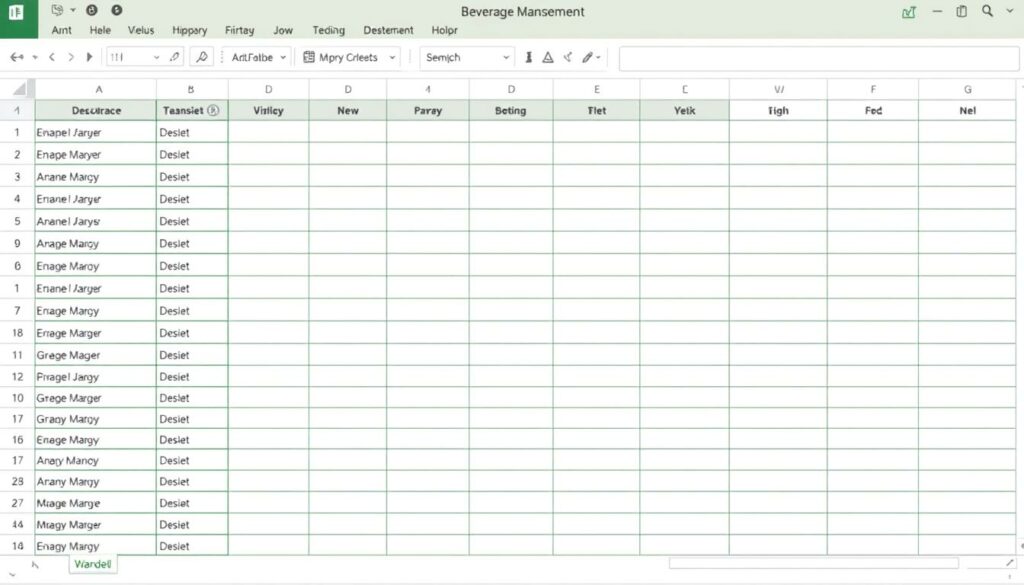The image size is (1024, 585).
Task: Click the Nel header cell
Action: tap(967, 110)
